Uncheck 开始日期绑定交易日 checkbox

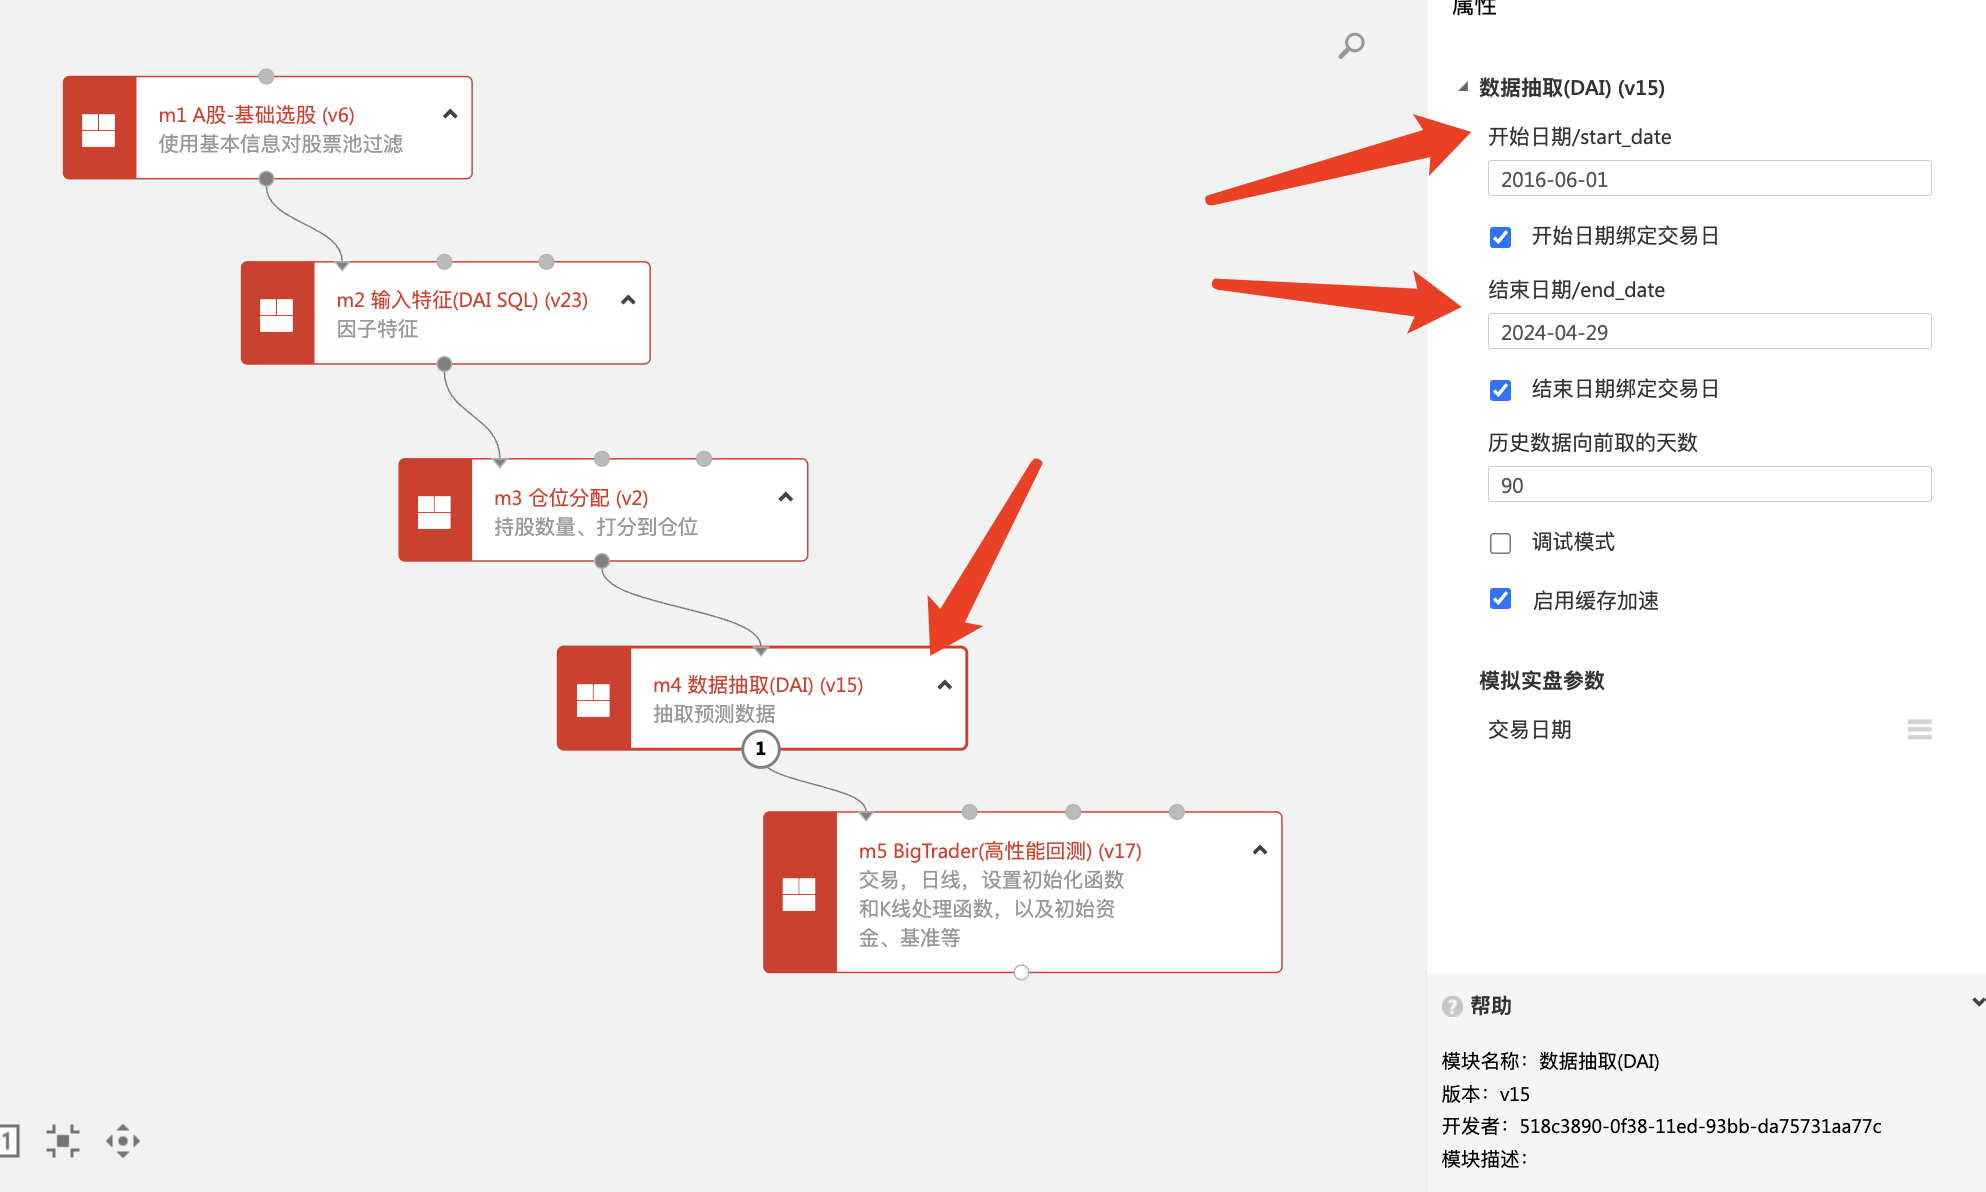click(1500, 237)
